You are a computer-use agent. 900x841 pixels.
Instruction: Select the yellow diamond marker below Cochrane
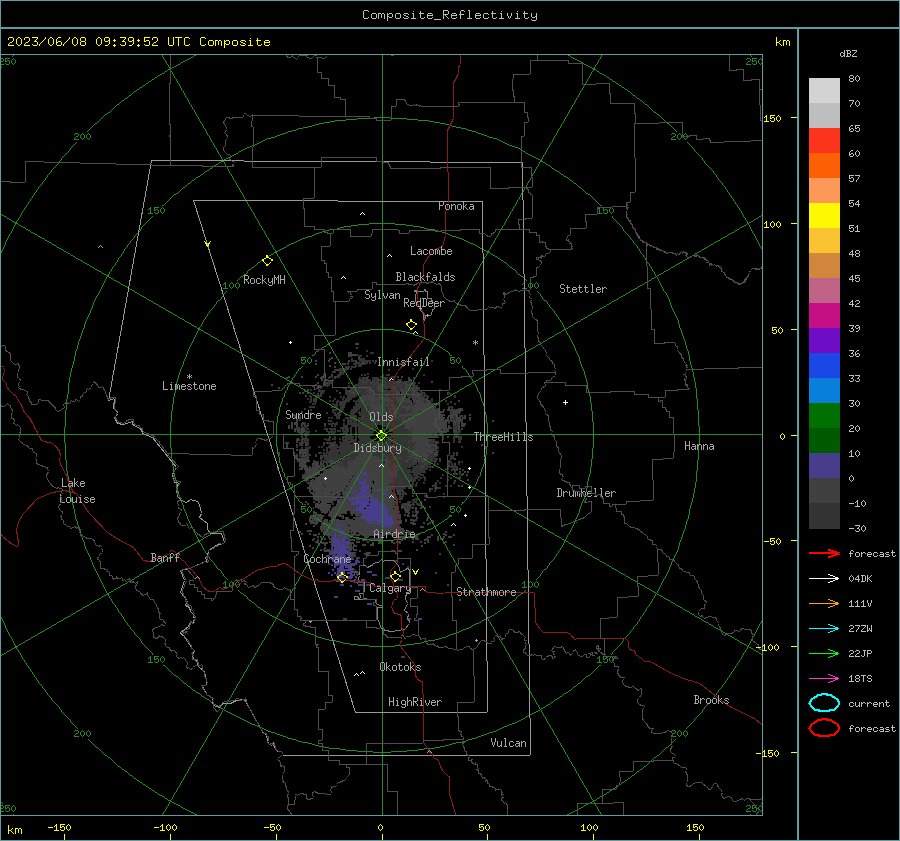(342, 577)
